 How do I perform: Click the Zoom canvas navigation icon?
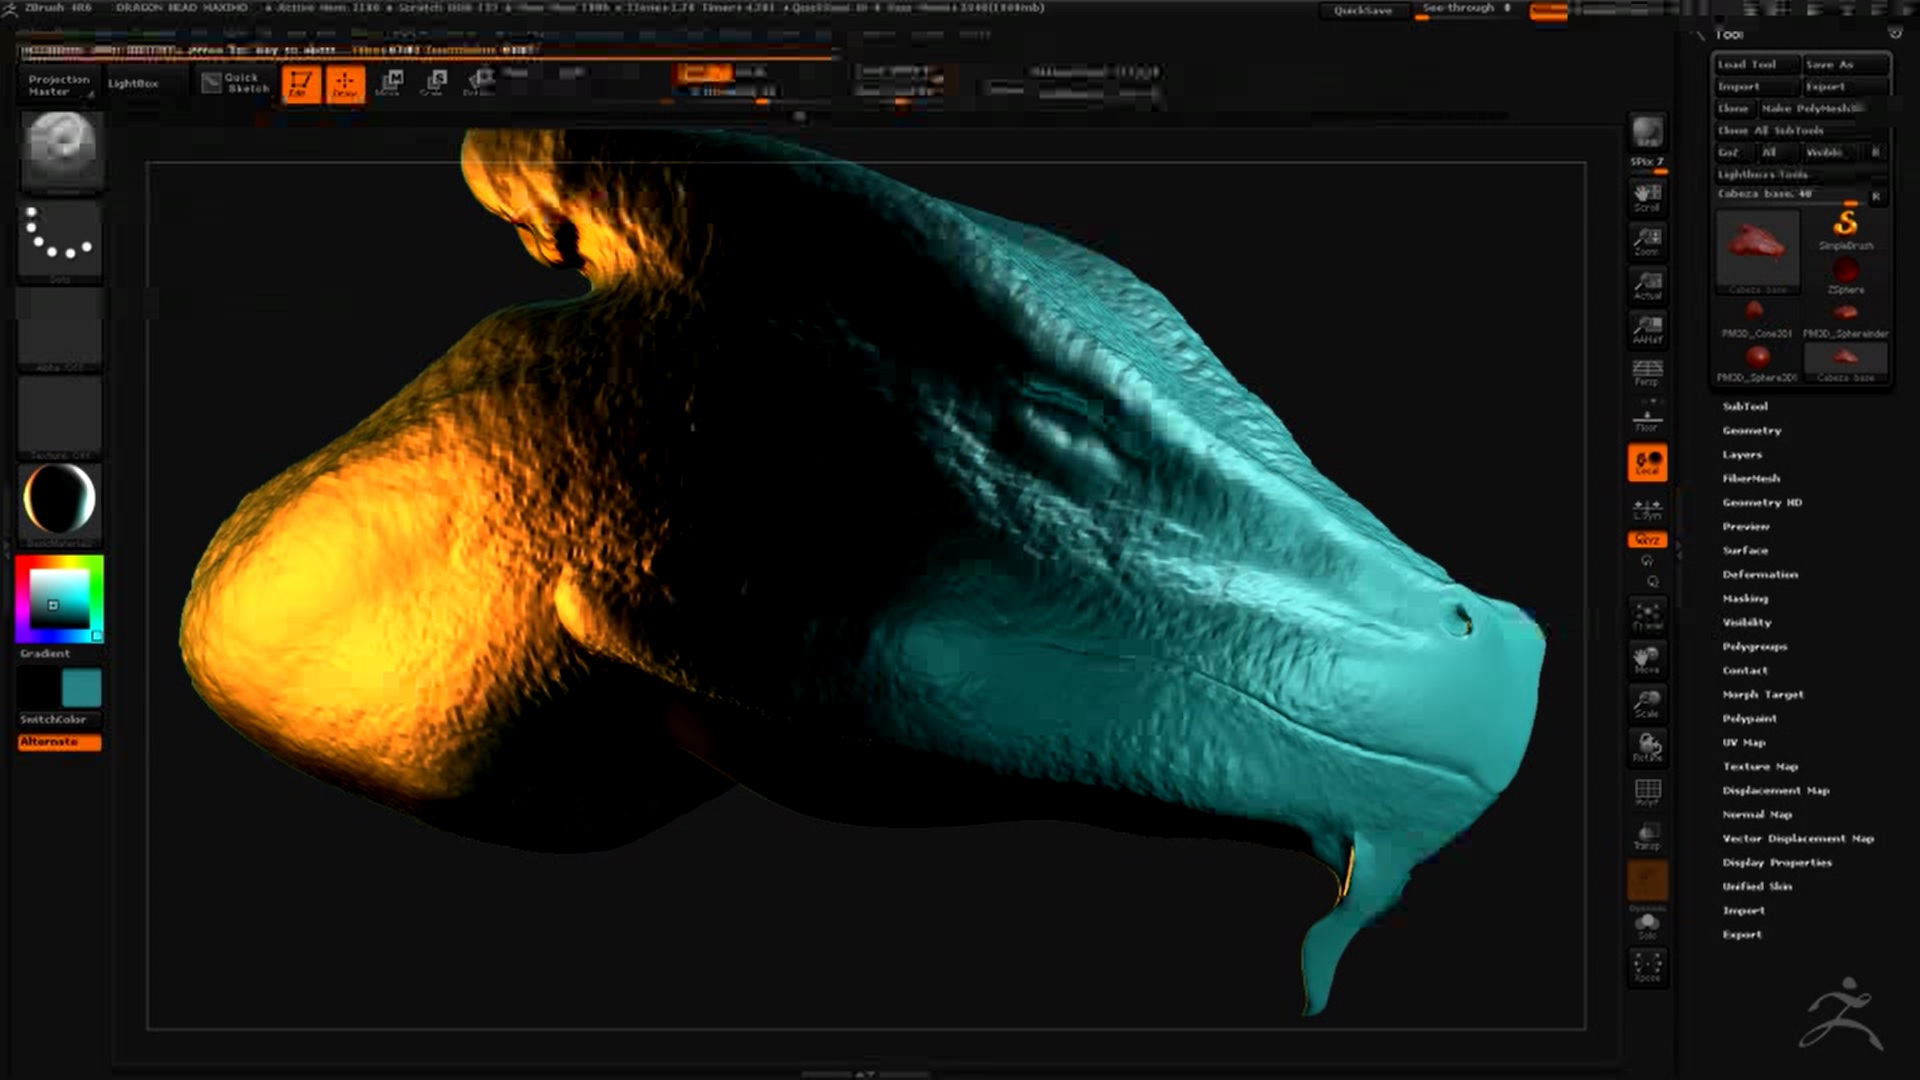pyautogui.click(x=1647, y=241)
